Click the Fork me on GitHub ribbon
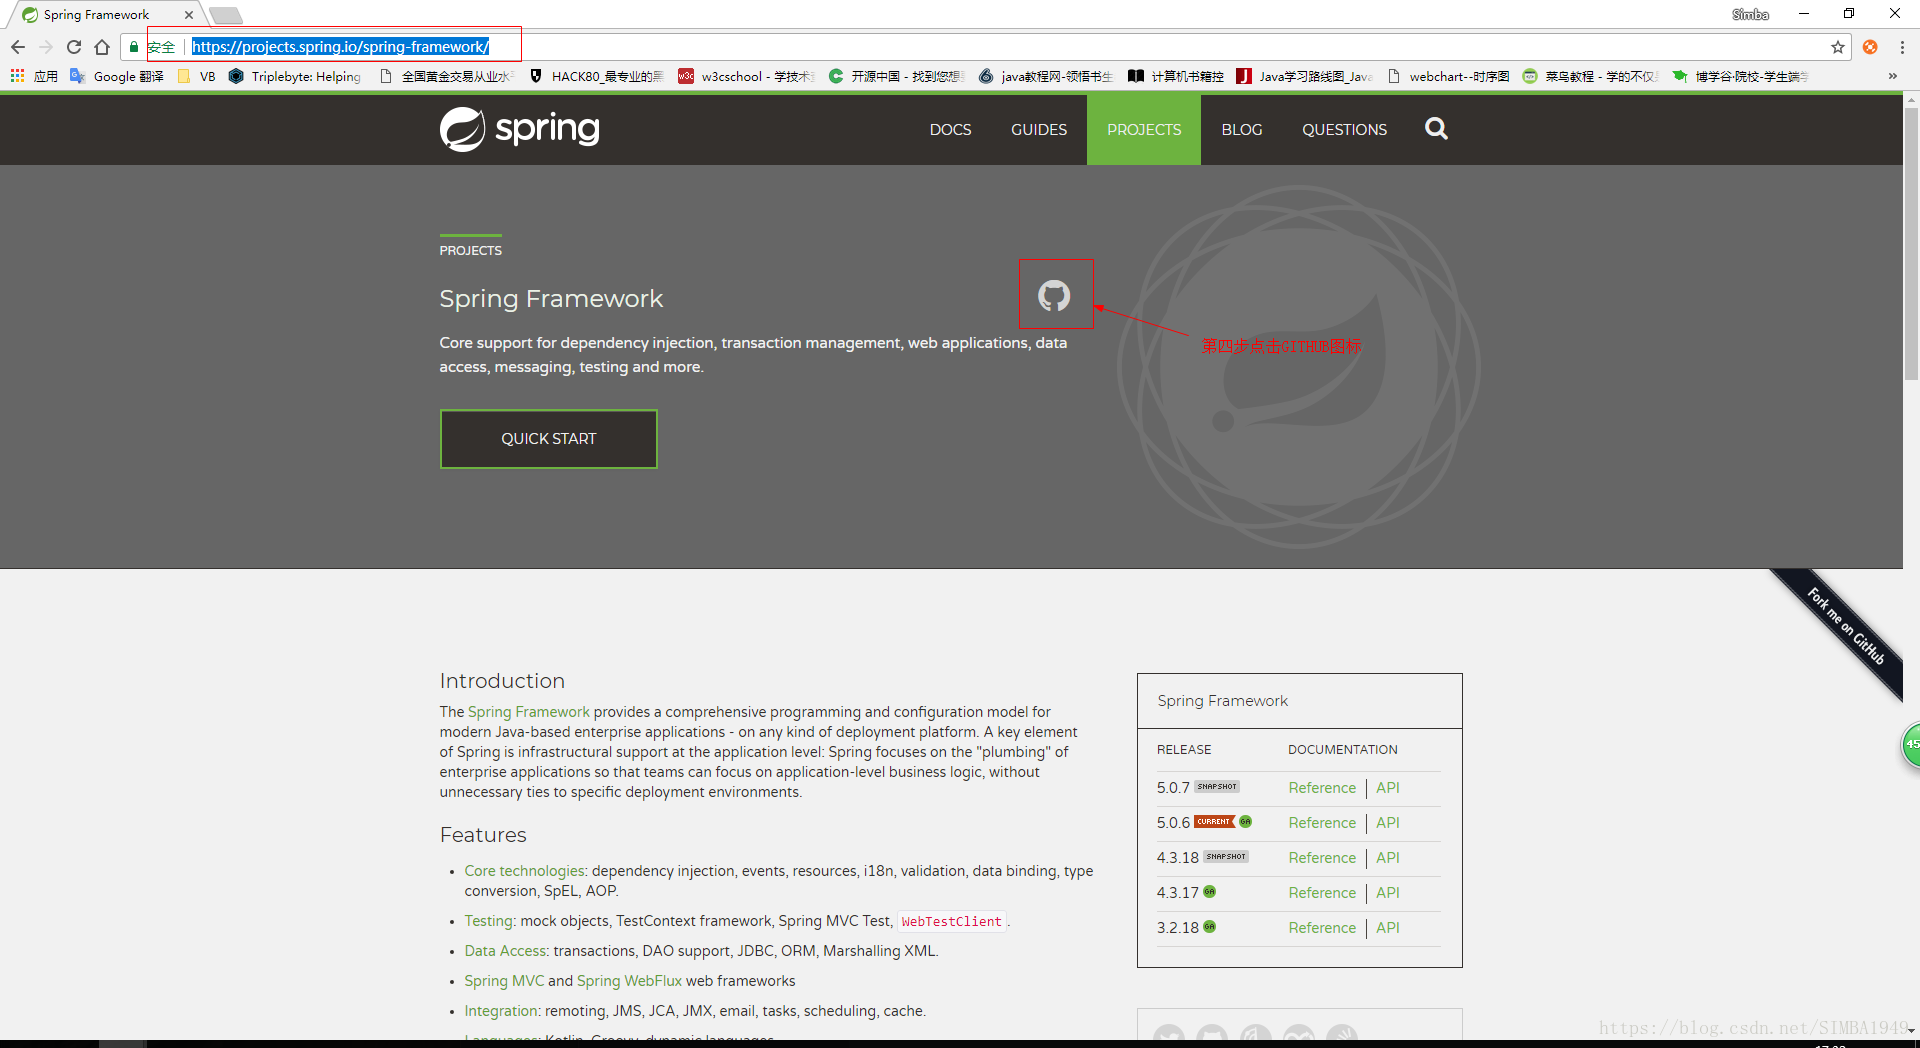The height and width of the screenshot is (1048, 1920). pos(1845,627)
